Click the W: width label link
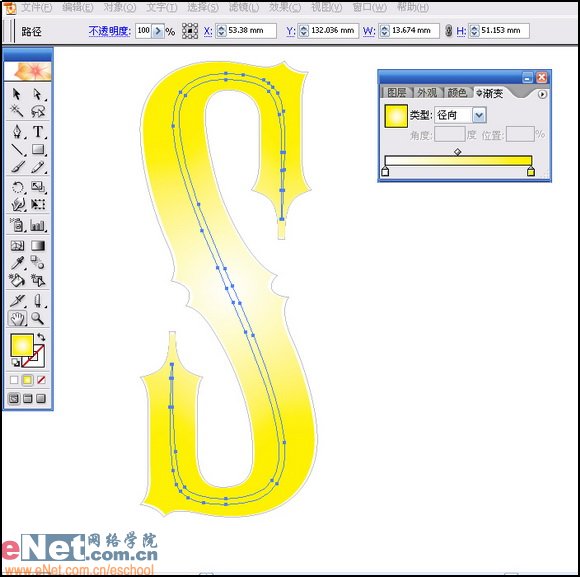The image size is (580, 577). 369,31
